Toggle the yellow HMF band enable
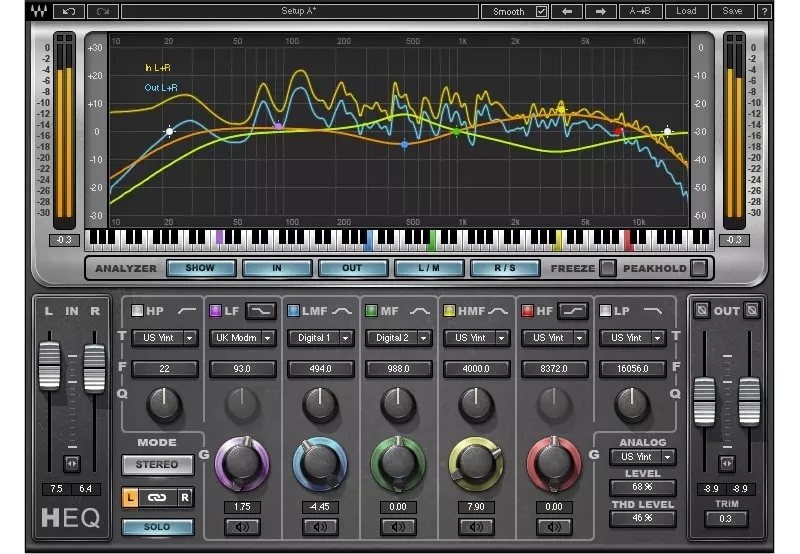 click(x=449, y=311)
